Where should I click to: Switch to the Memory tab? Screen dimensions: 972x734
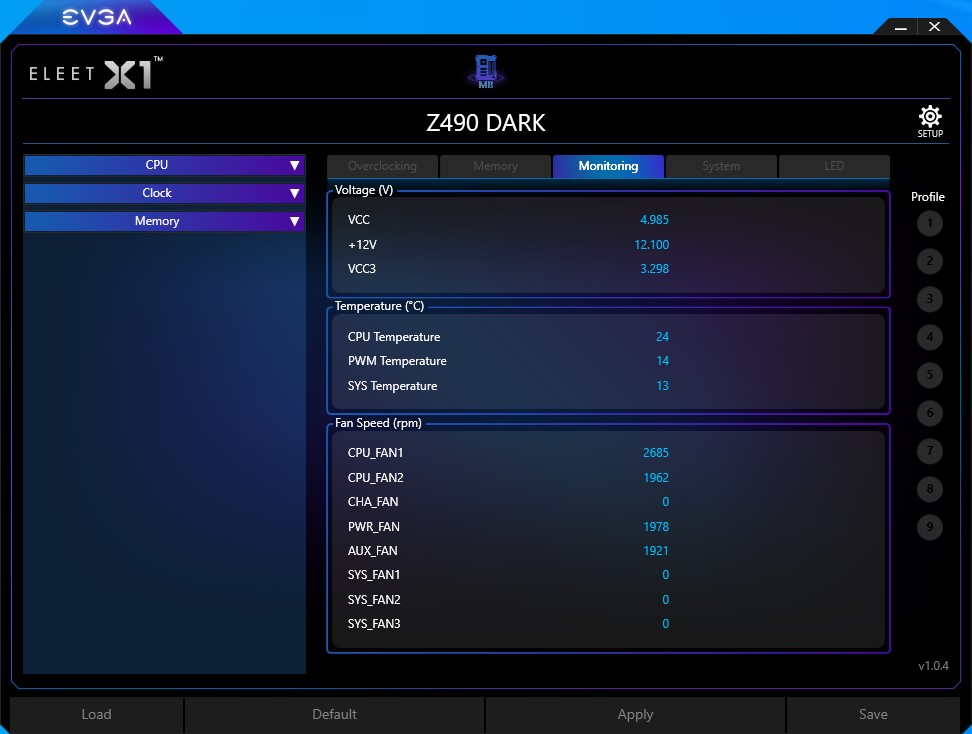click(x=495, y=166)
